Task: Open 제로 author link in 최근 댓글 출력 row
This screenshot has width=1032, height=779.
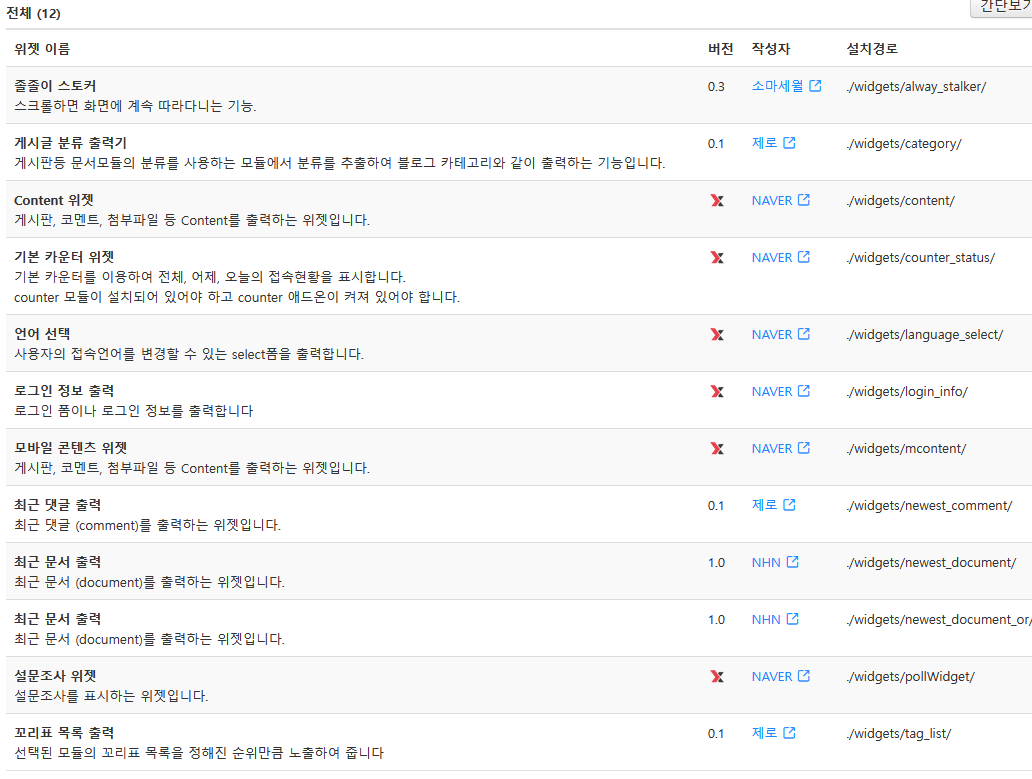Action: pyautogui.click(x=764, y=505)
